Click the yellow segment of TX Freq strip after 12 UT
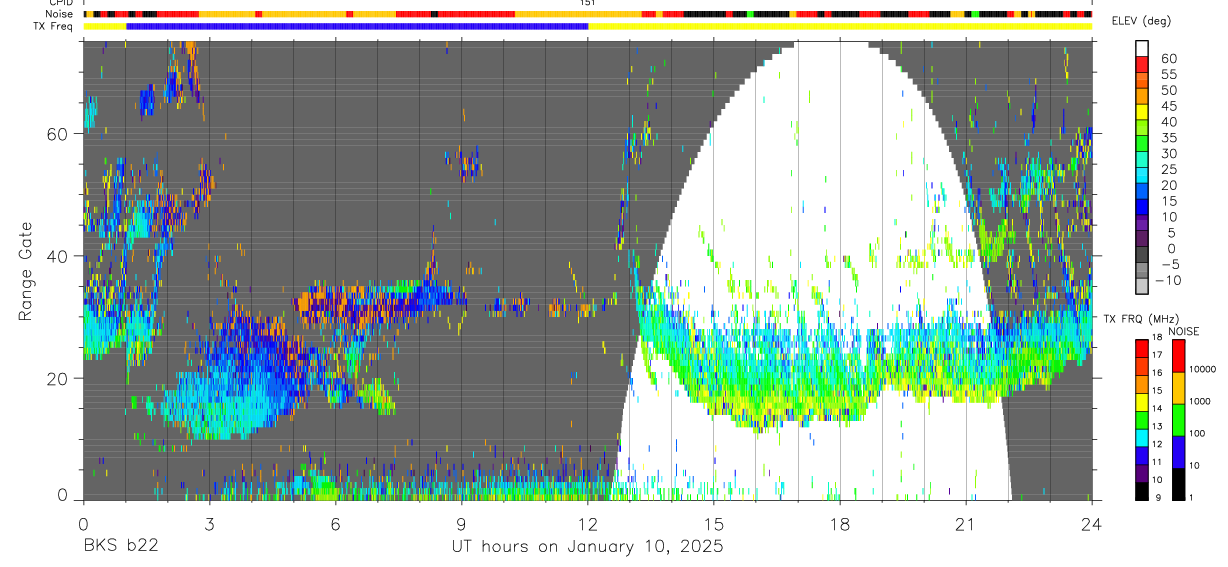Image resolution: width=1228 pixels, height=567 pixels. (840, 26)
